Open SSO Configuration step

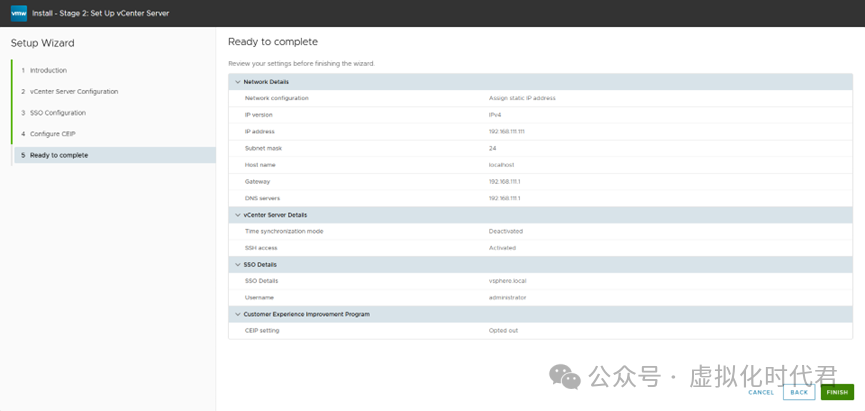pos(58,113)
